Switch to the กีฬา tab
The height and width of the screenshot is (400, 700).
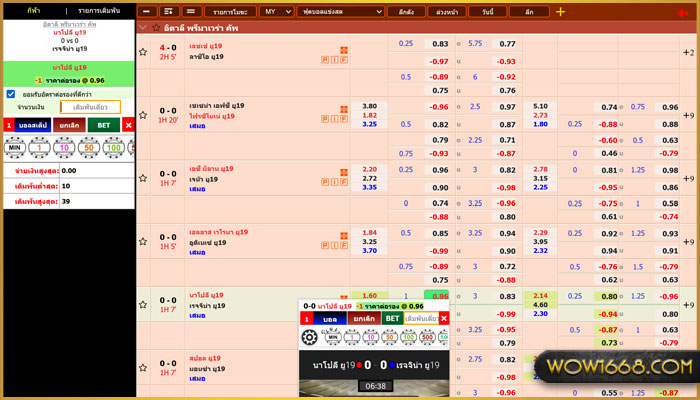click(34, 8)
